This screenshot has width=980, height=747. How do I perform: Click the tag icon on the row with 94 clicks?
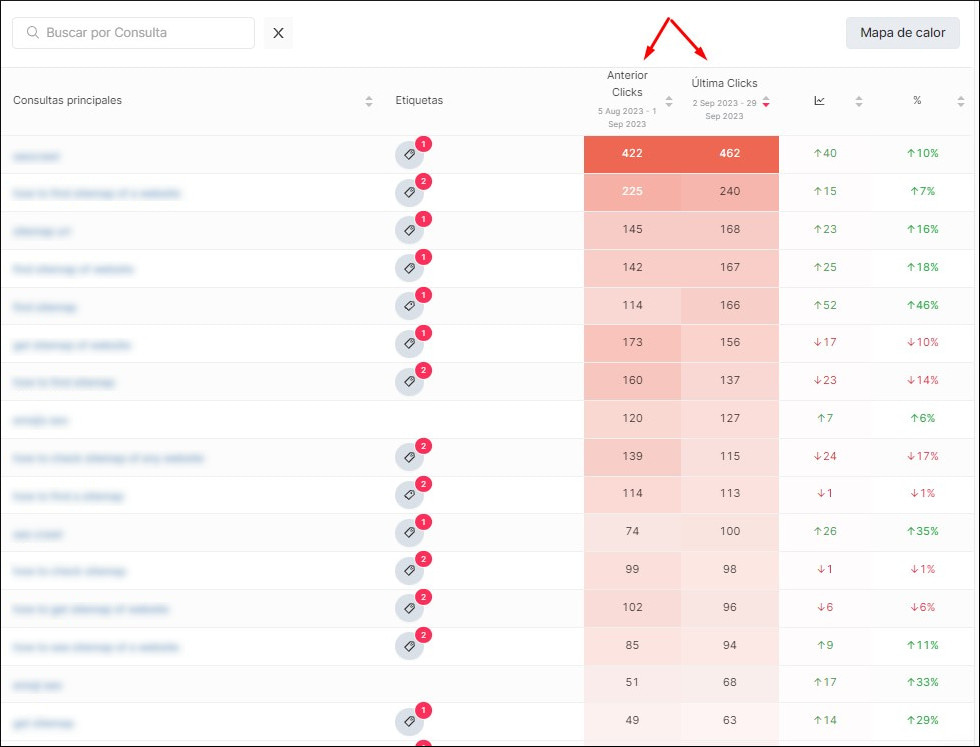pyautogui.click(x=410, y=647)
